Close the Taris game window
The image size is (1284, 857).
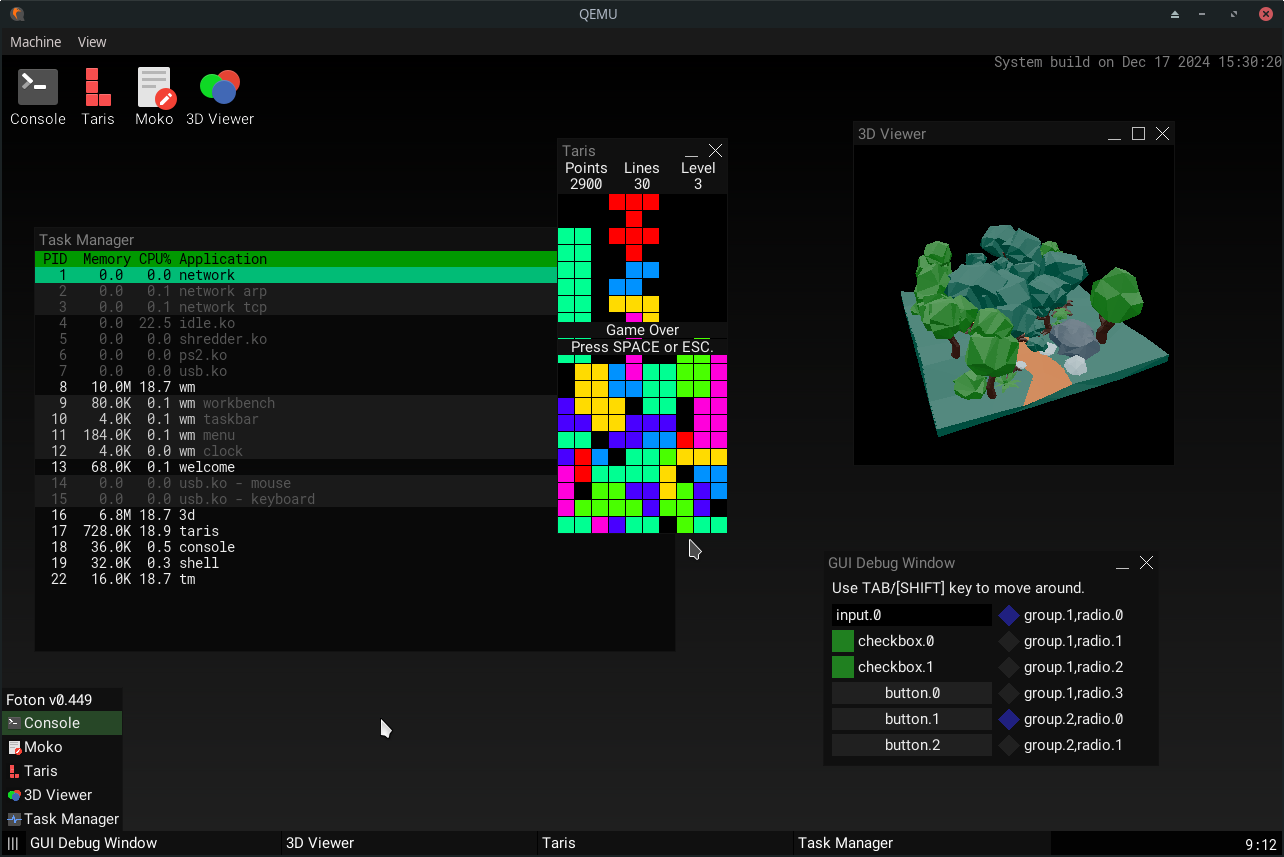coord(715,151)
